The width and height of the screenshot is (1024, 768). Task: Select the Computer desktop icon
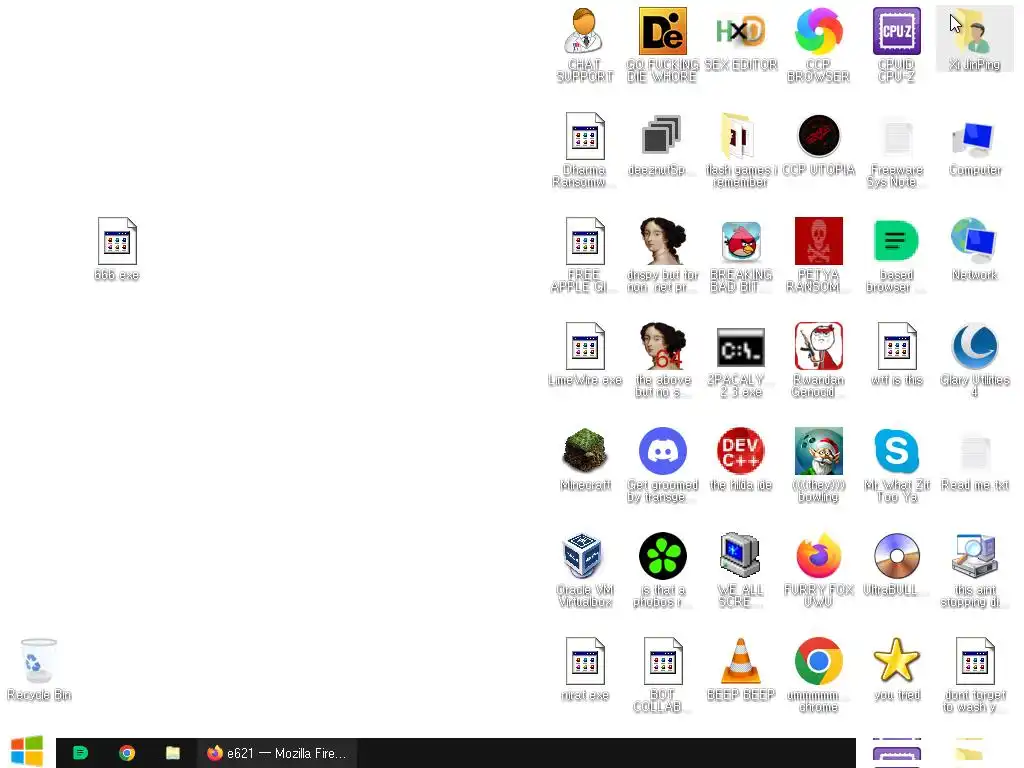click(974, 139)
